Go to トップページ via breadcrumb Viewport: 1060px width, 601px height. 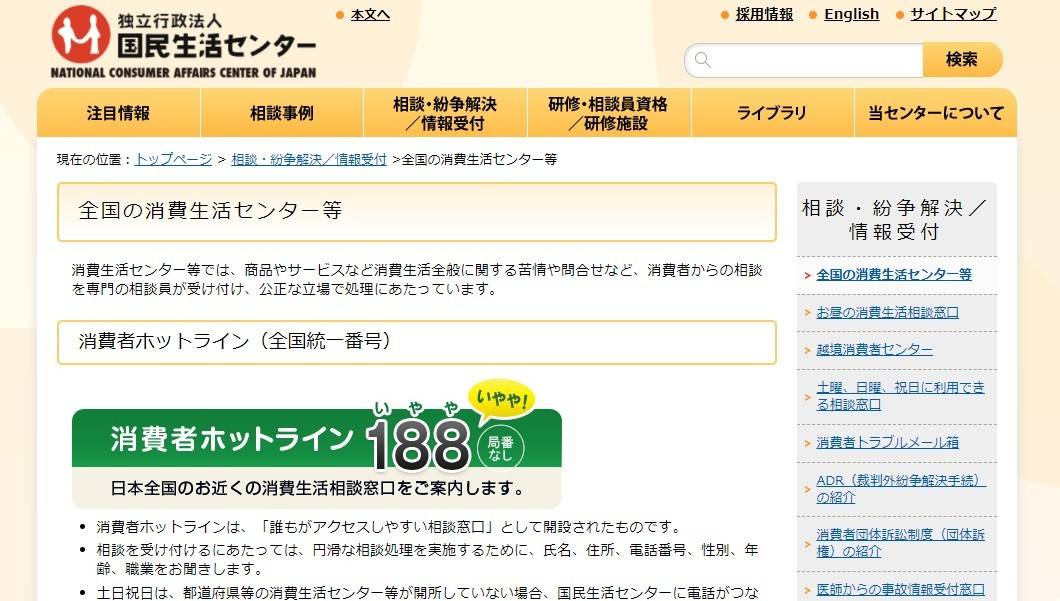[174, 160]
